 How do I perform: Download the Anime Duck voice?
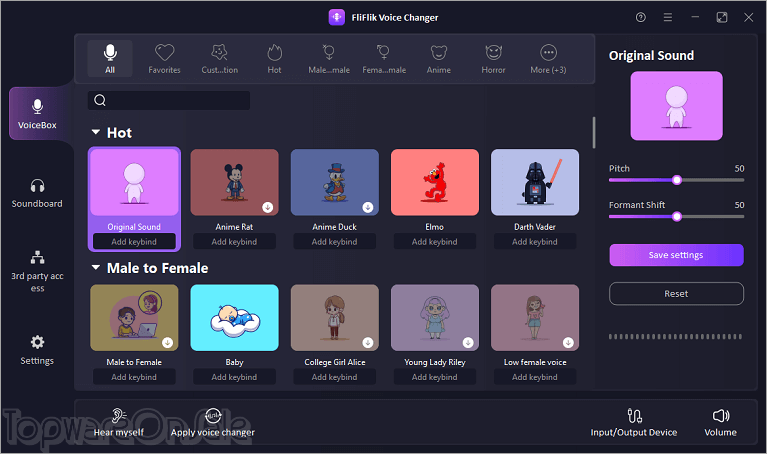pyautogui.click(x=368, y=207)
